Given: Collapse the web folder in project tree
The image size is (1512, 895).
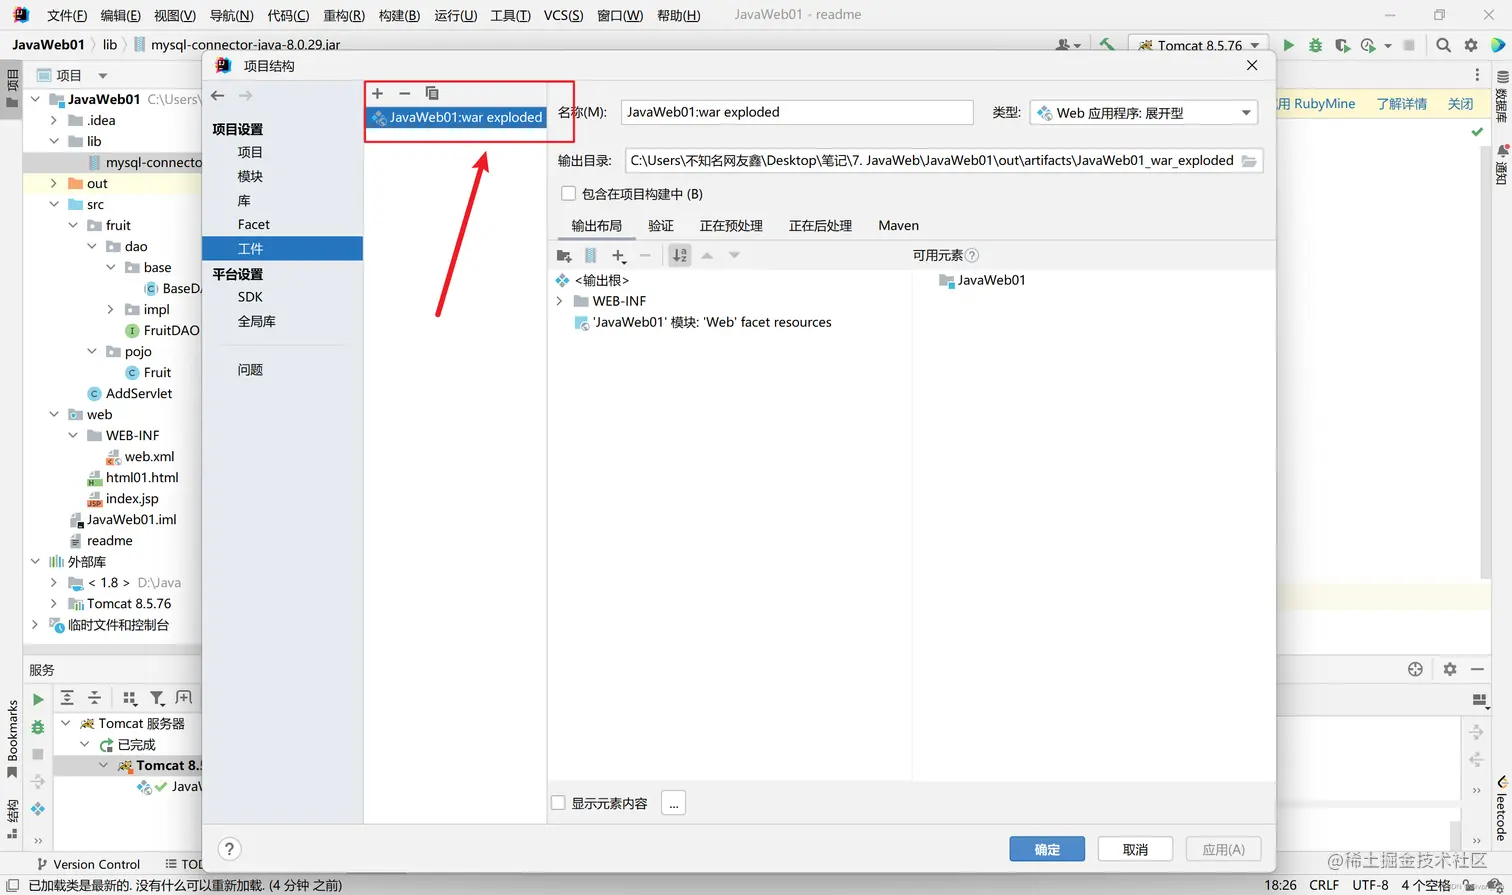Looking at the screenshot, I should 54,414.
